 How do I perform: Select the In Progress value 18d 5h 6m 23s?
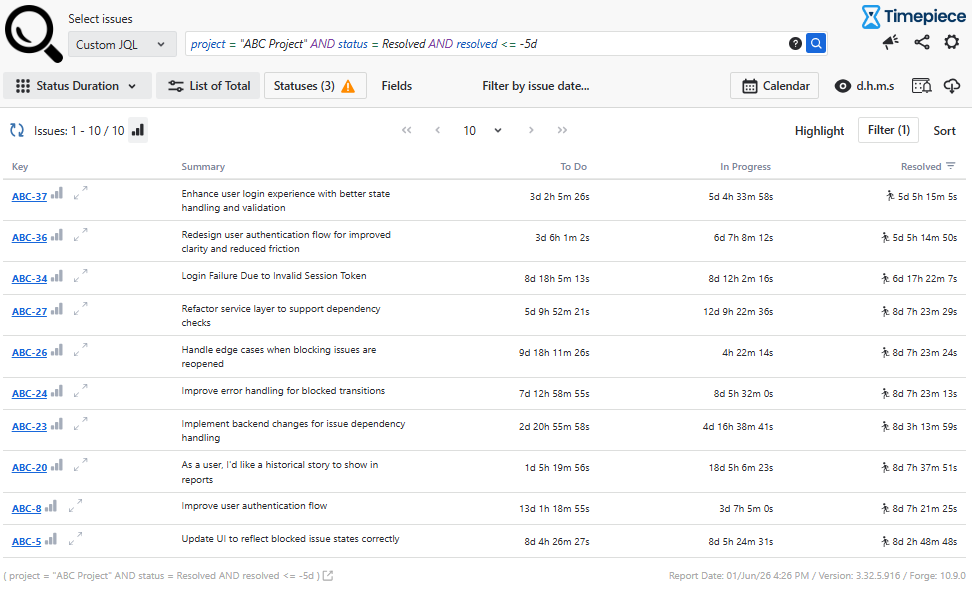click(x=741, y=468)
